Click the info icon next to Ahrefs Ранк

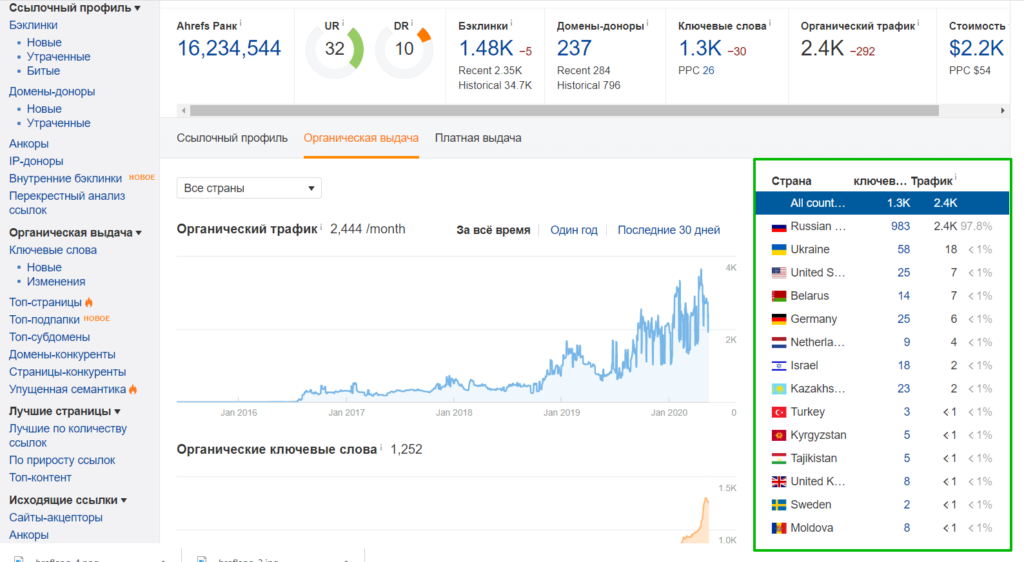click(x=240, y=23)
